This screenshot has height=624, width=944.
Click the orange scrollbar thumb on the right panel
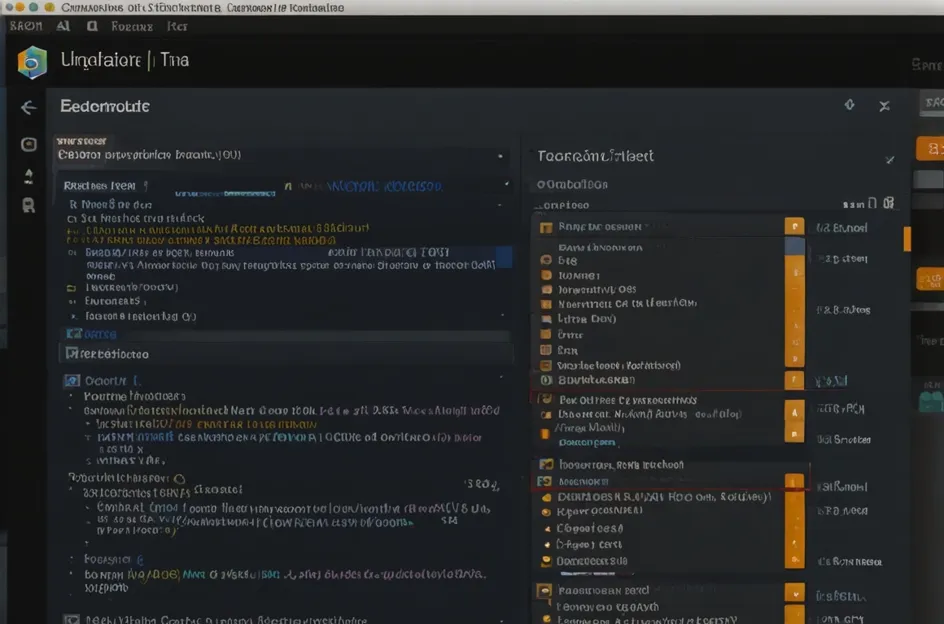point(907,238)
